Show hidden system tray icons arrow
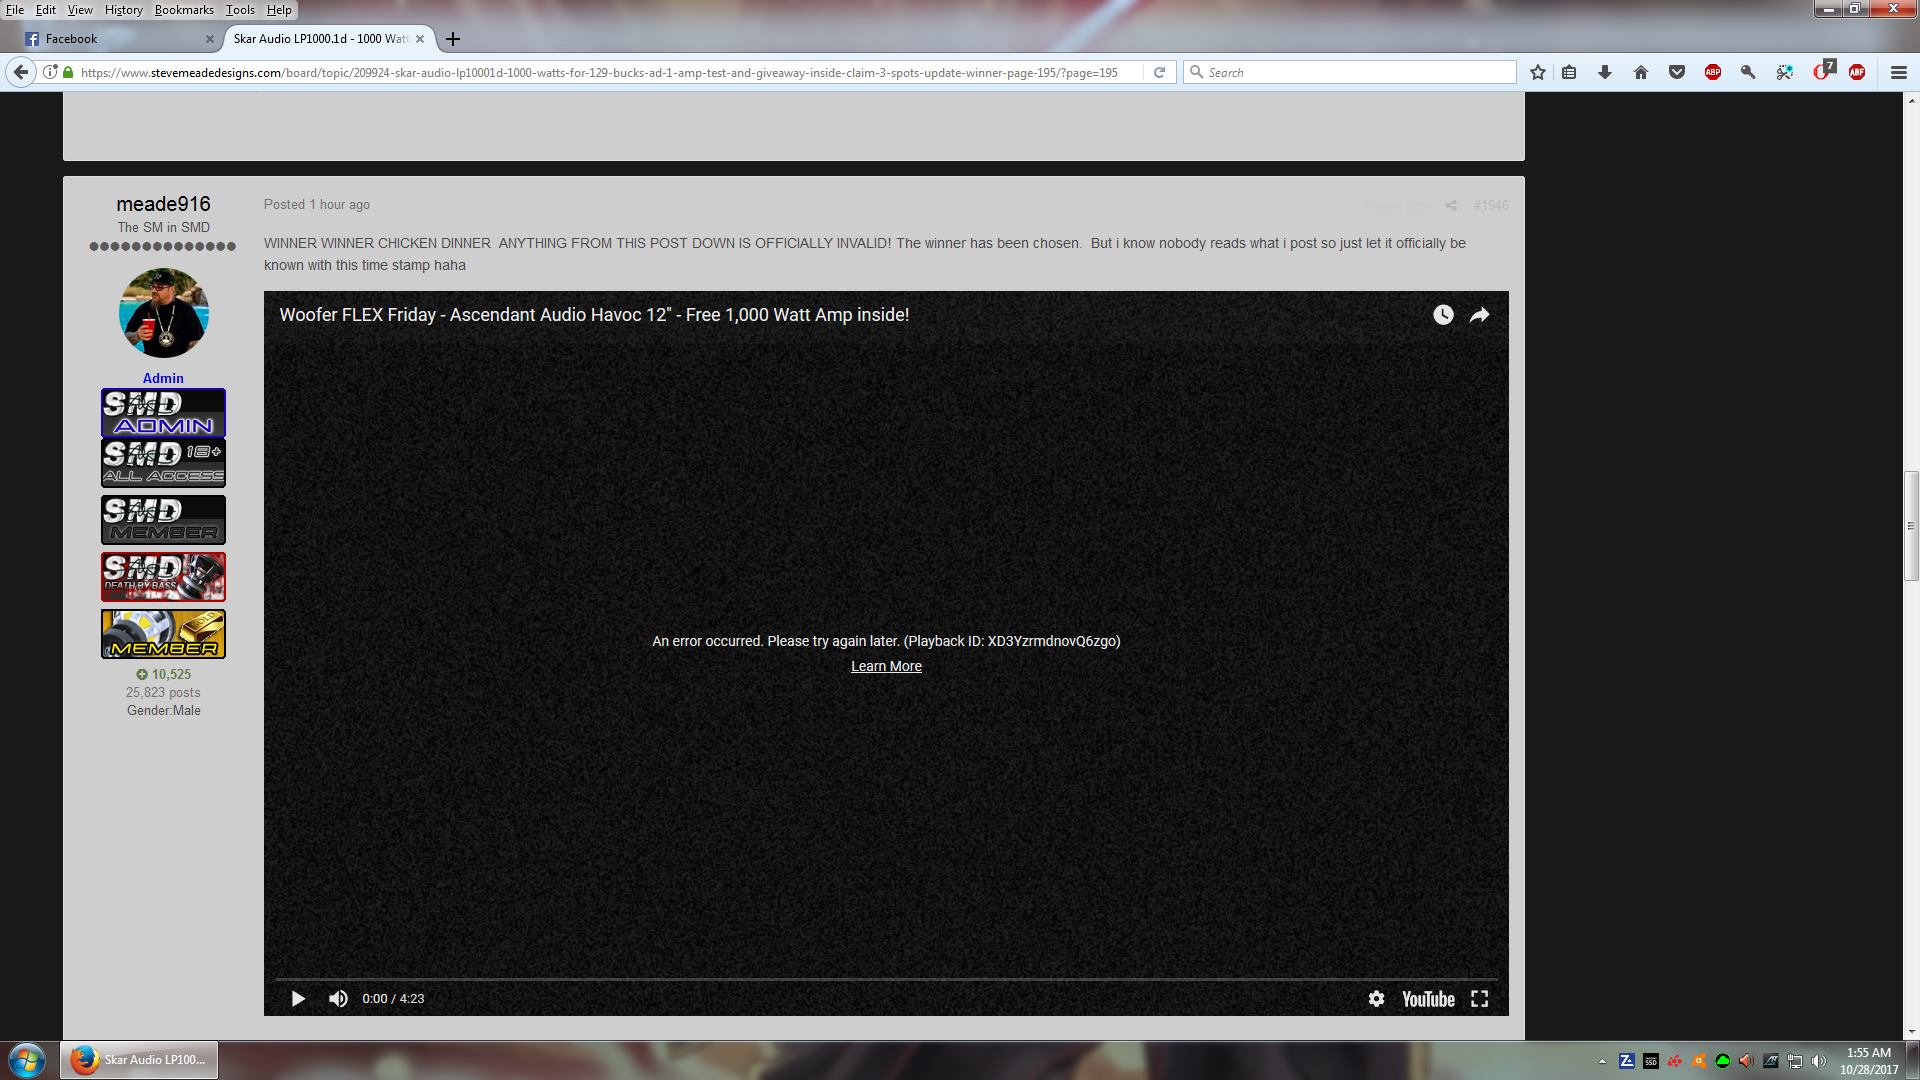The height and width of the screenshot is (1080, 1920). click(1602, 1061)
